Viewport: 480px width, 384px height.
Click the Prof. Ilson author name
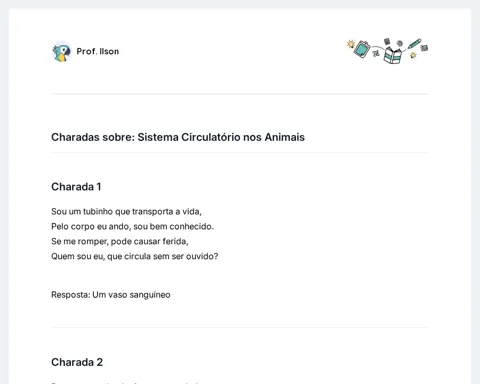tap(98, 51)
